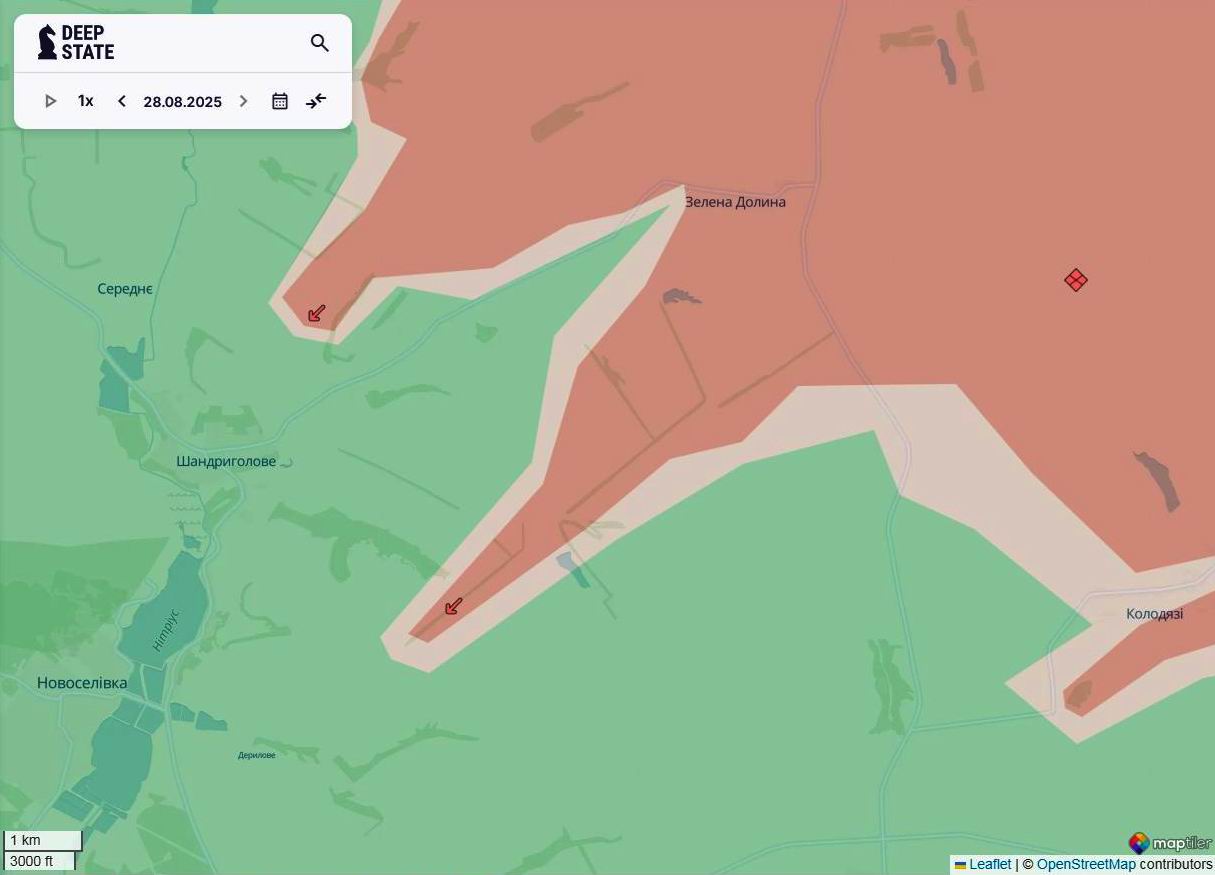The image size is (1215, 875).
Task: Click the southern red advance arrow marker
Action: 453,606
